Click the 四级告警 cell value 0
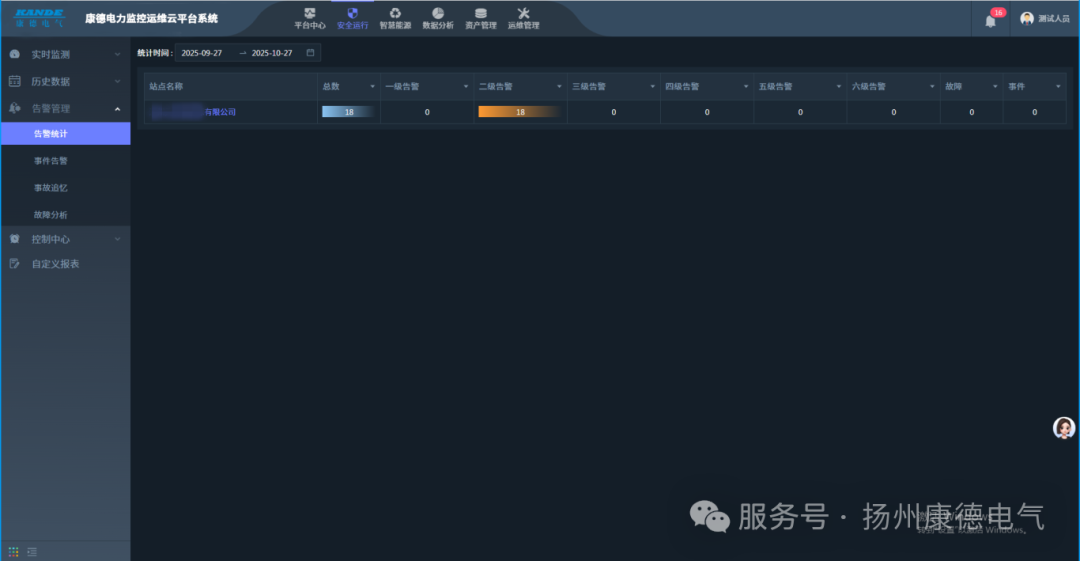The image size is (1080, 561). coord(707,112)
